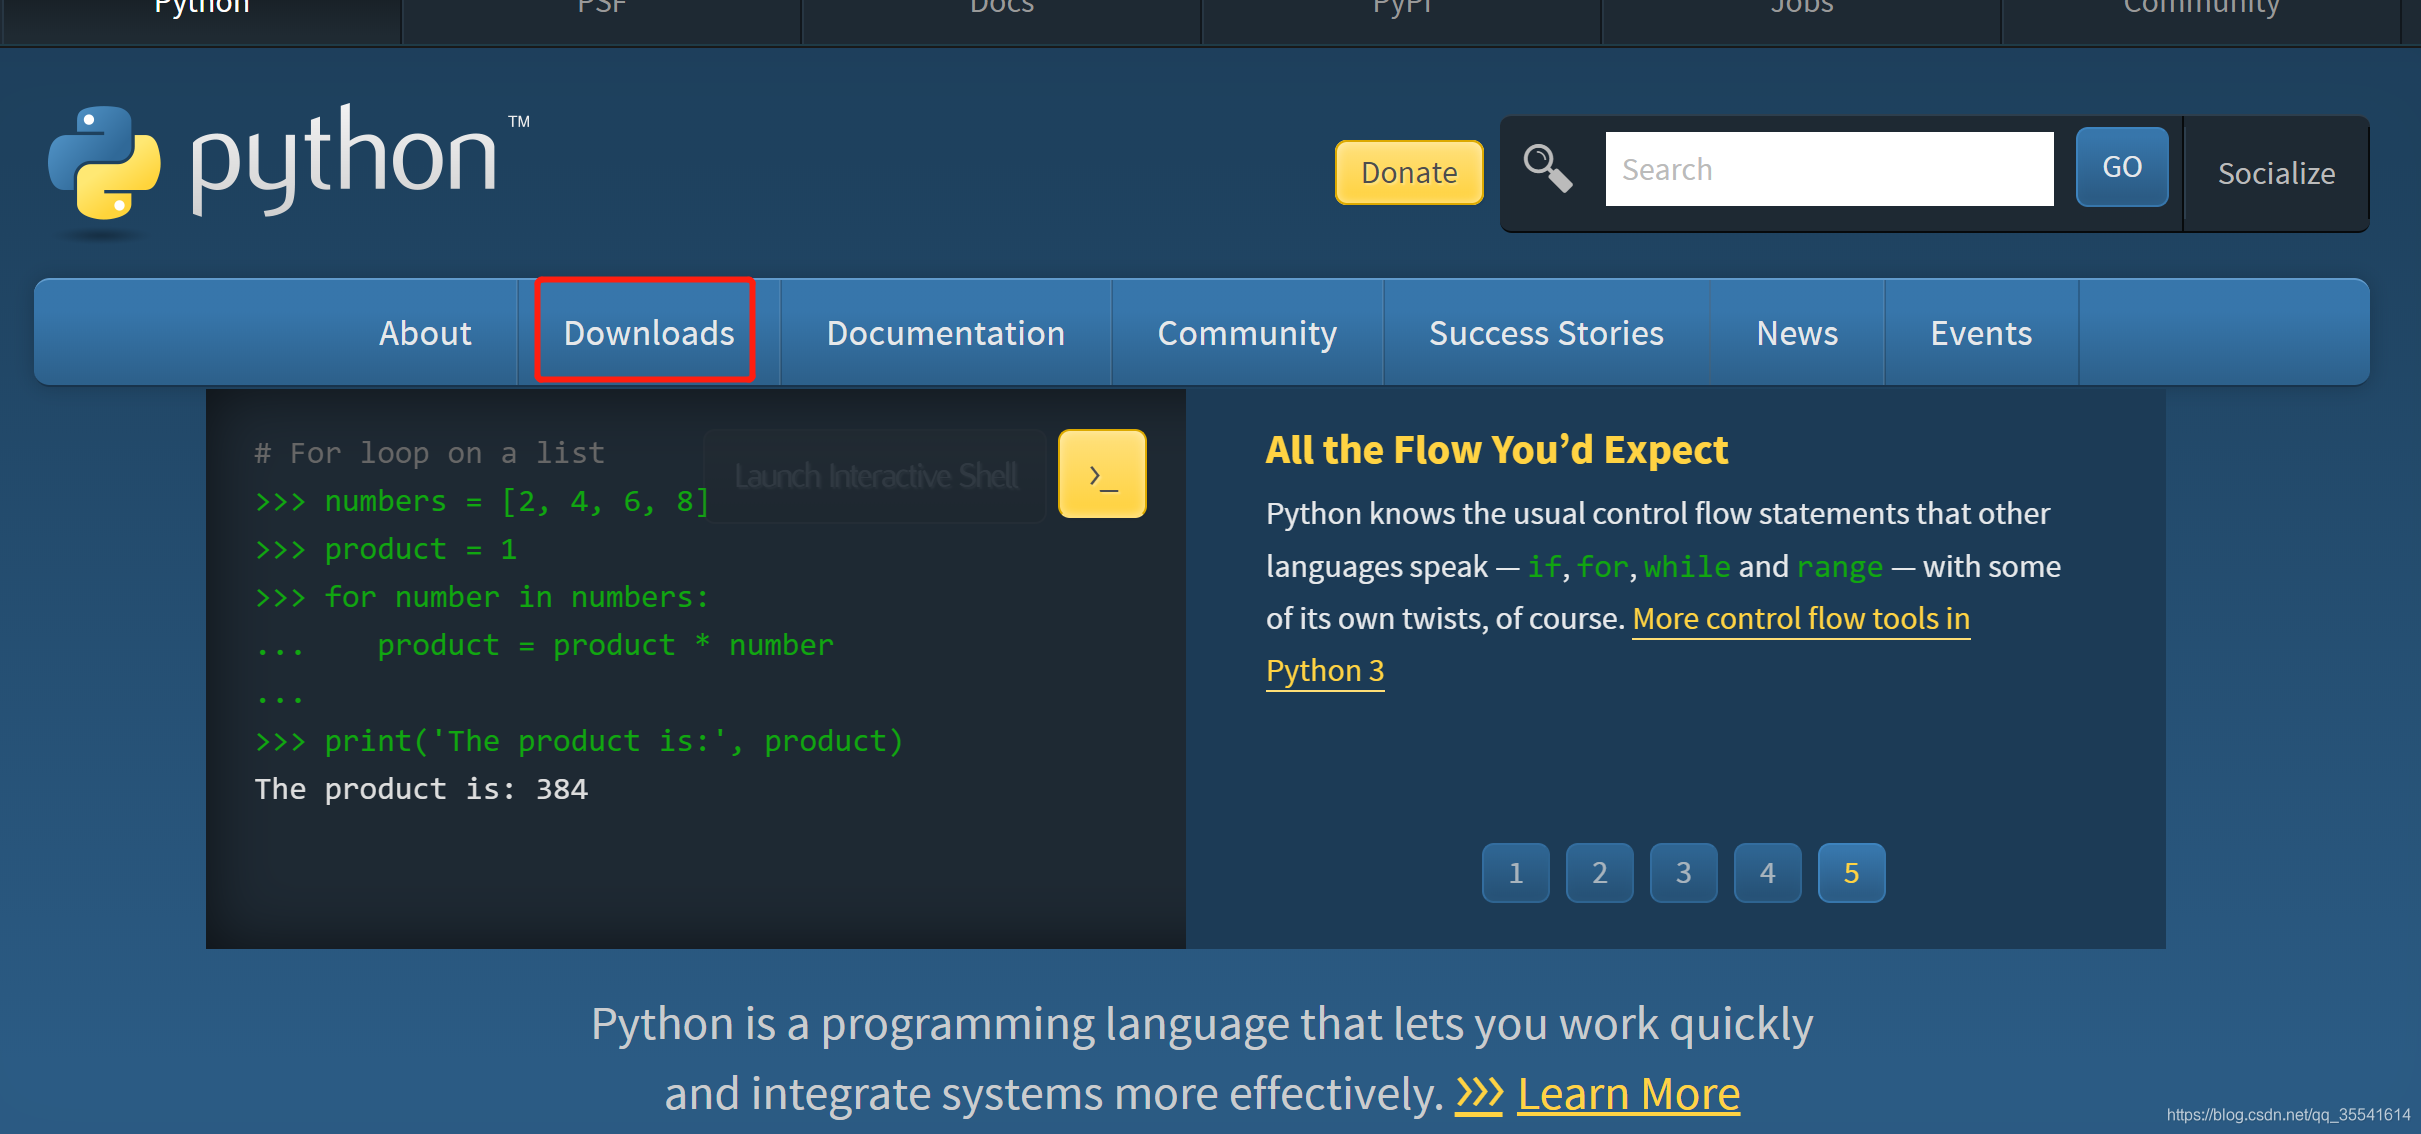Open the Downloads menu
The height and width of the screenshot is (1134, 2421).
[649, 333]
